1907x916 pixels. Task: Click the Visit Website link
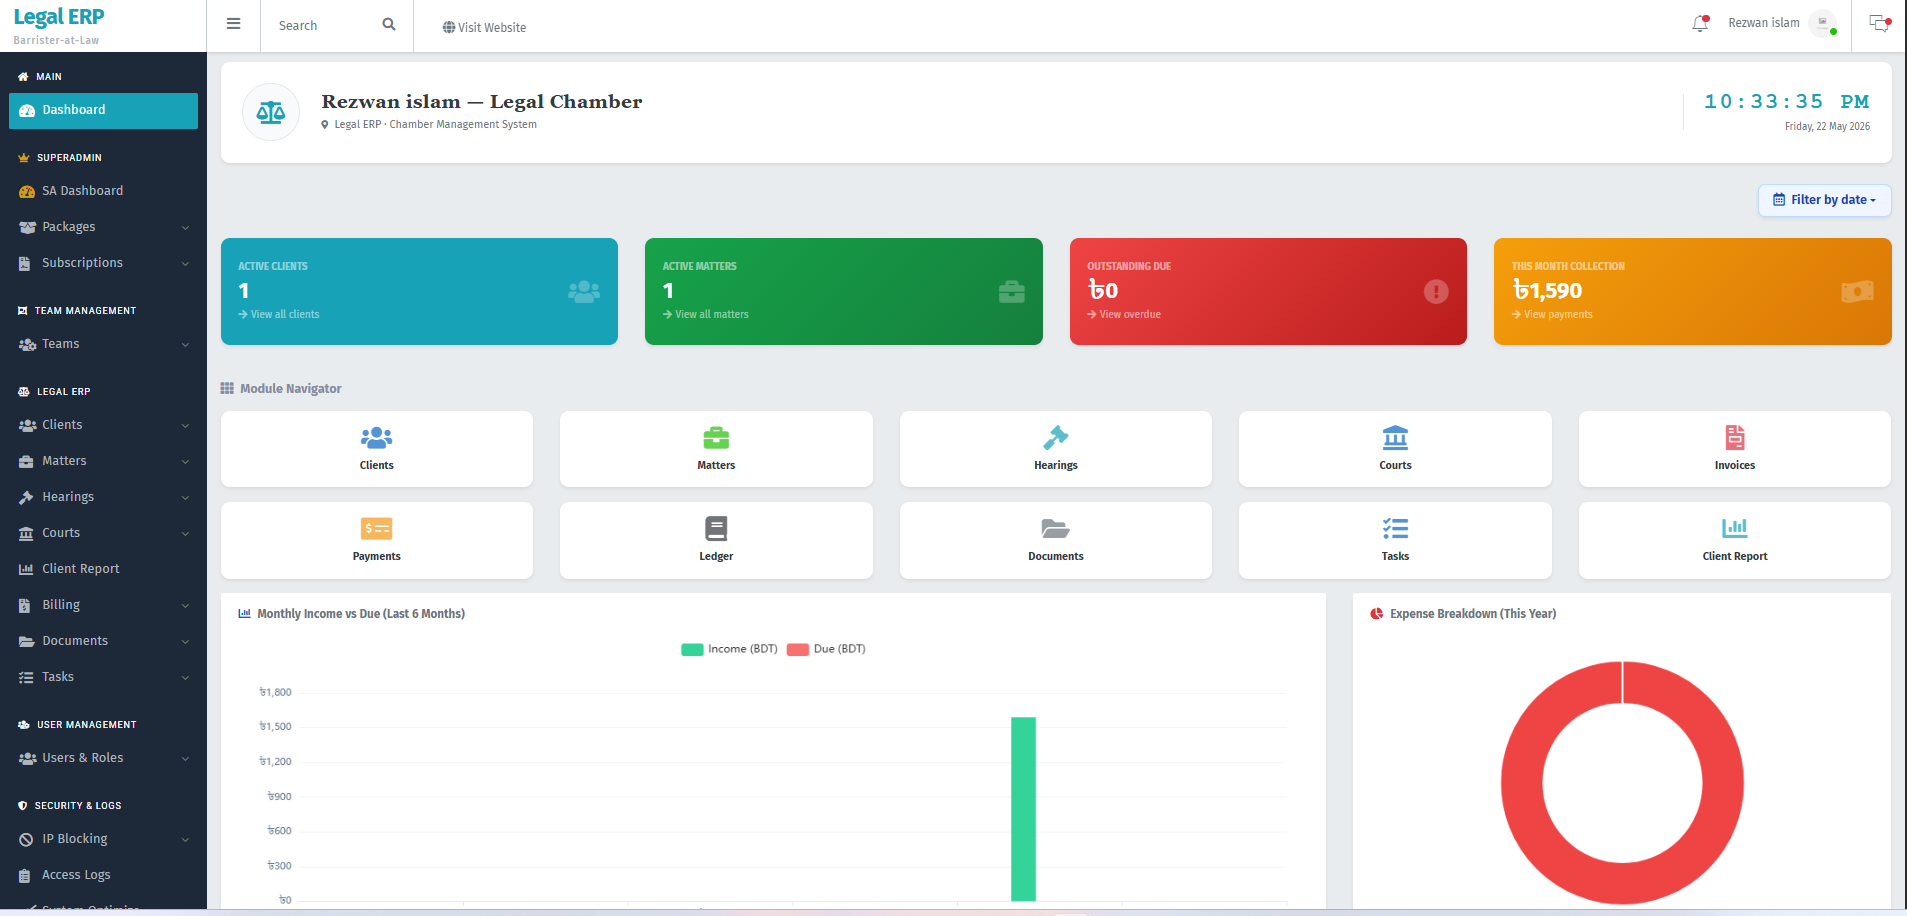(x=484, y=27)
